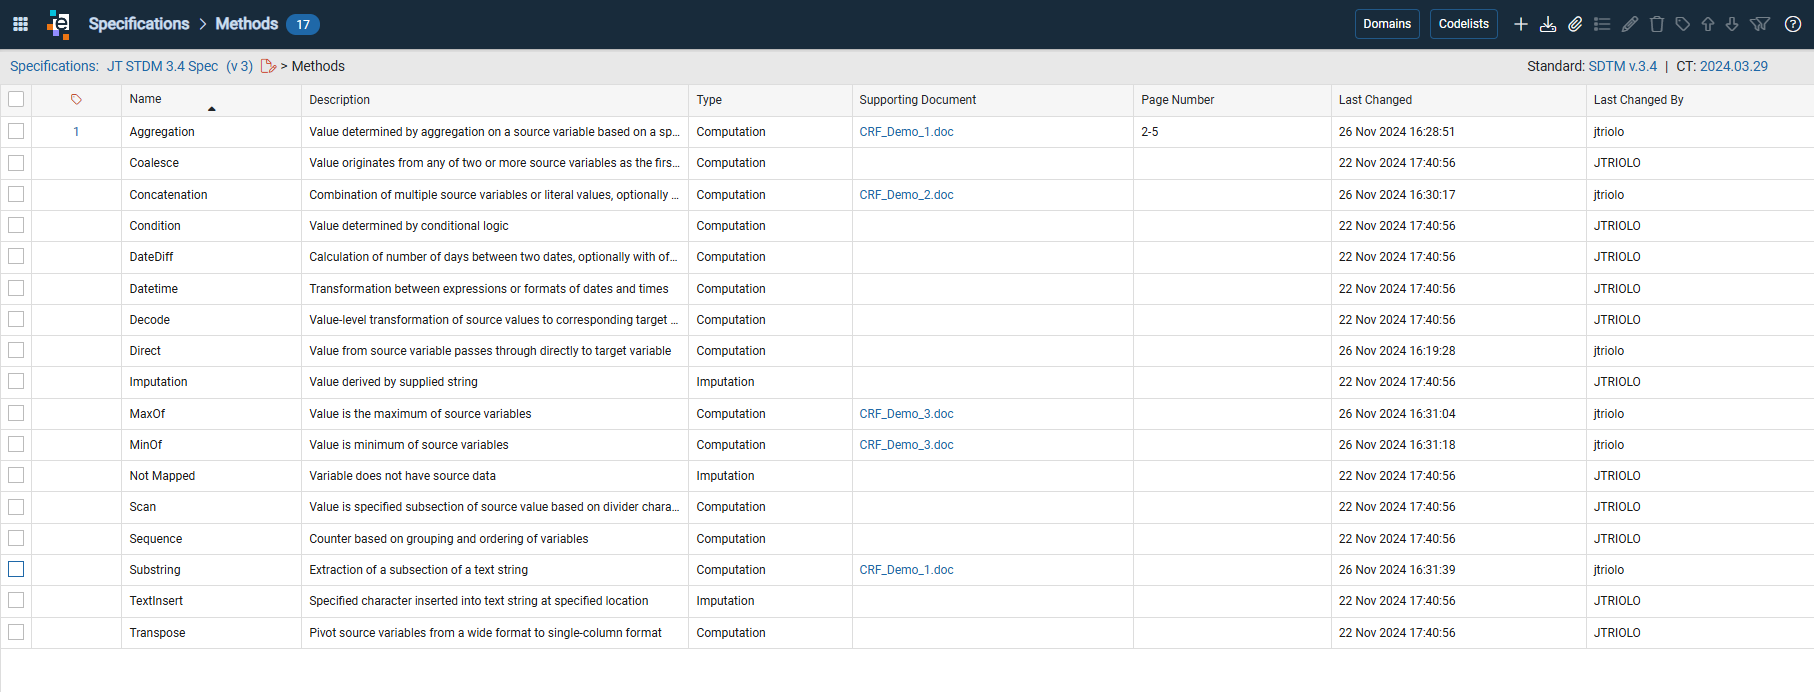The width and height of the screenshot is (1814, 692).
Task: Open CRF_Demo_3.doc in MaxOf row
Action: pyautogui.click(x=906, y=414)
